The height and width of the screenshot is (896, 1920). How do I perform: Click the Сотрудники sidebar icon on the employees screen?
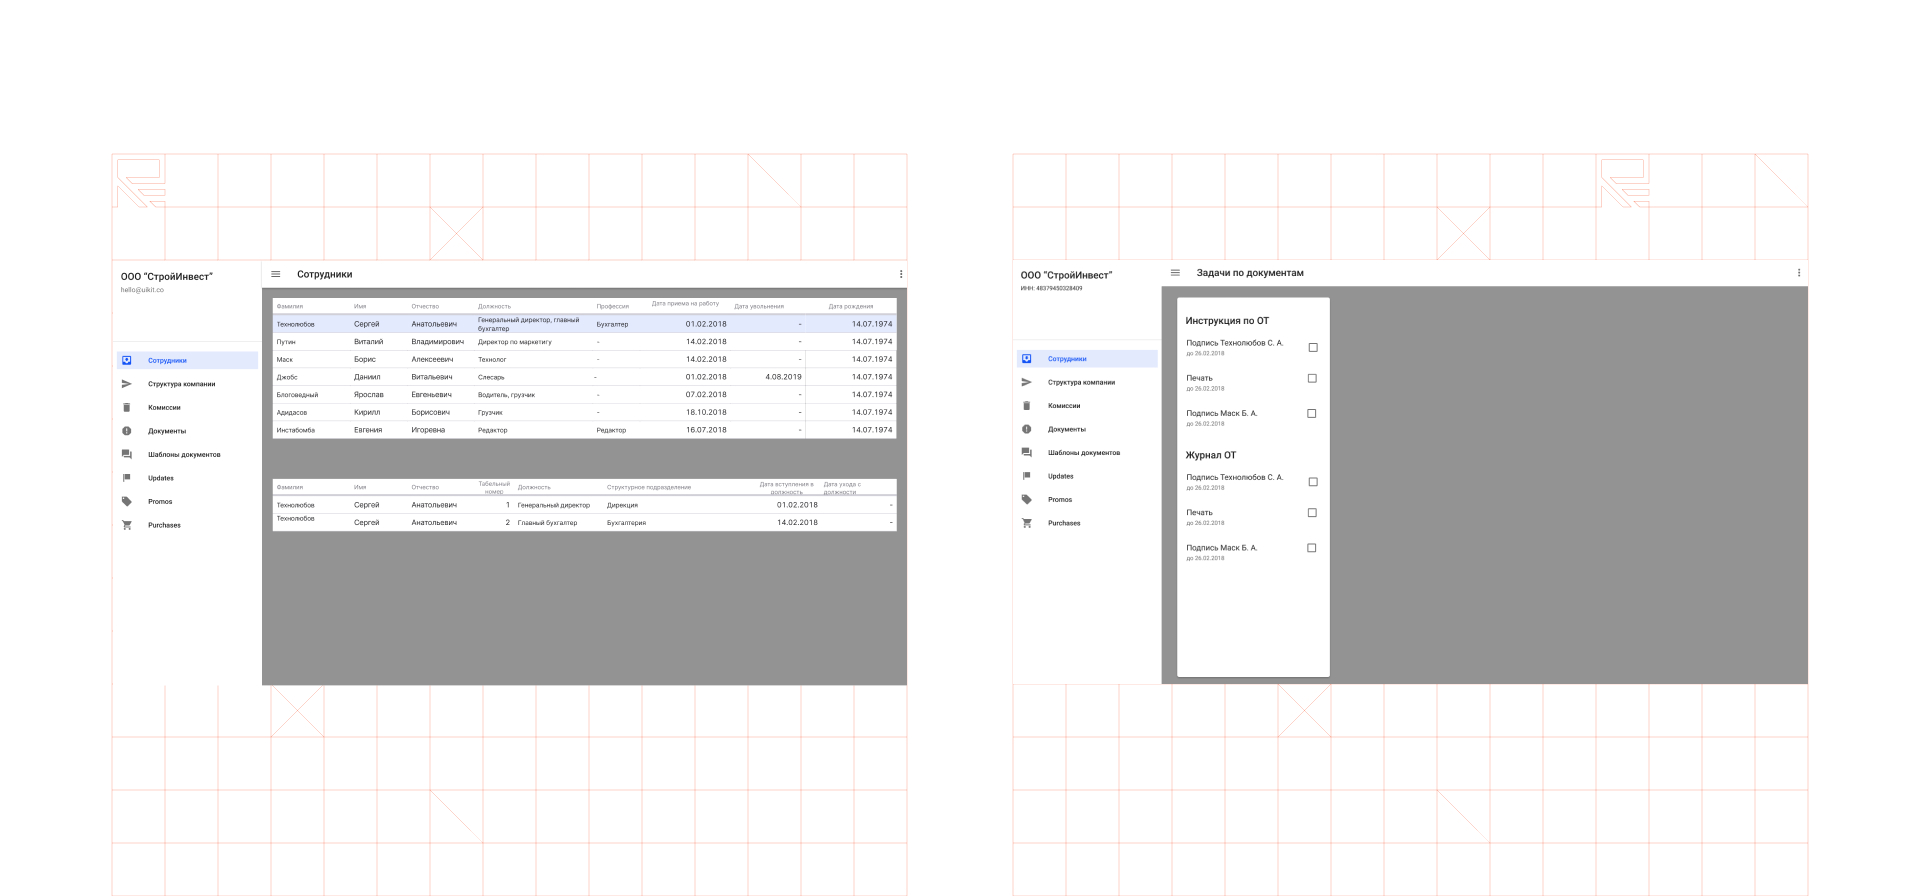tap(127, 361)
